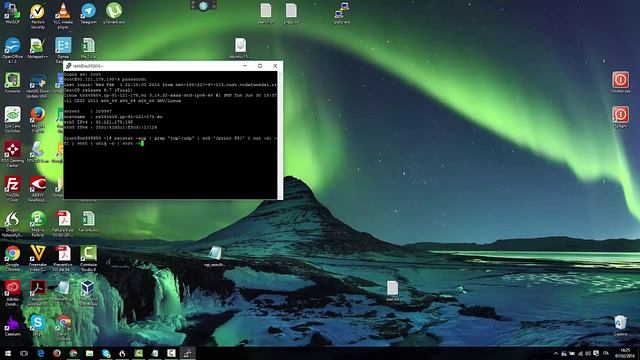Switch to PuTTY in the taskbar
This screenshot has height=360, width=640.
(x=187, y=353)
